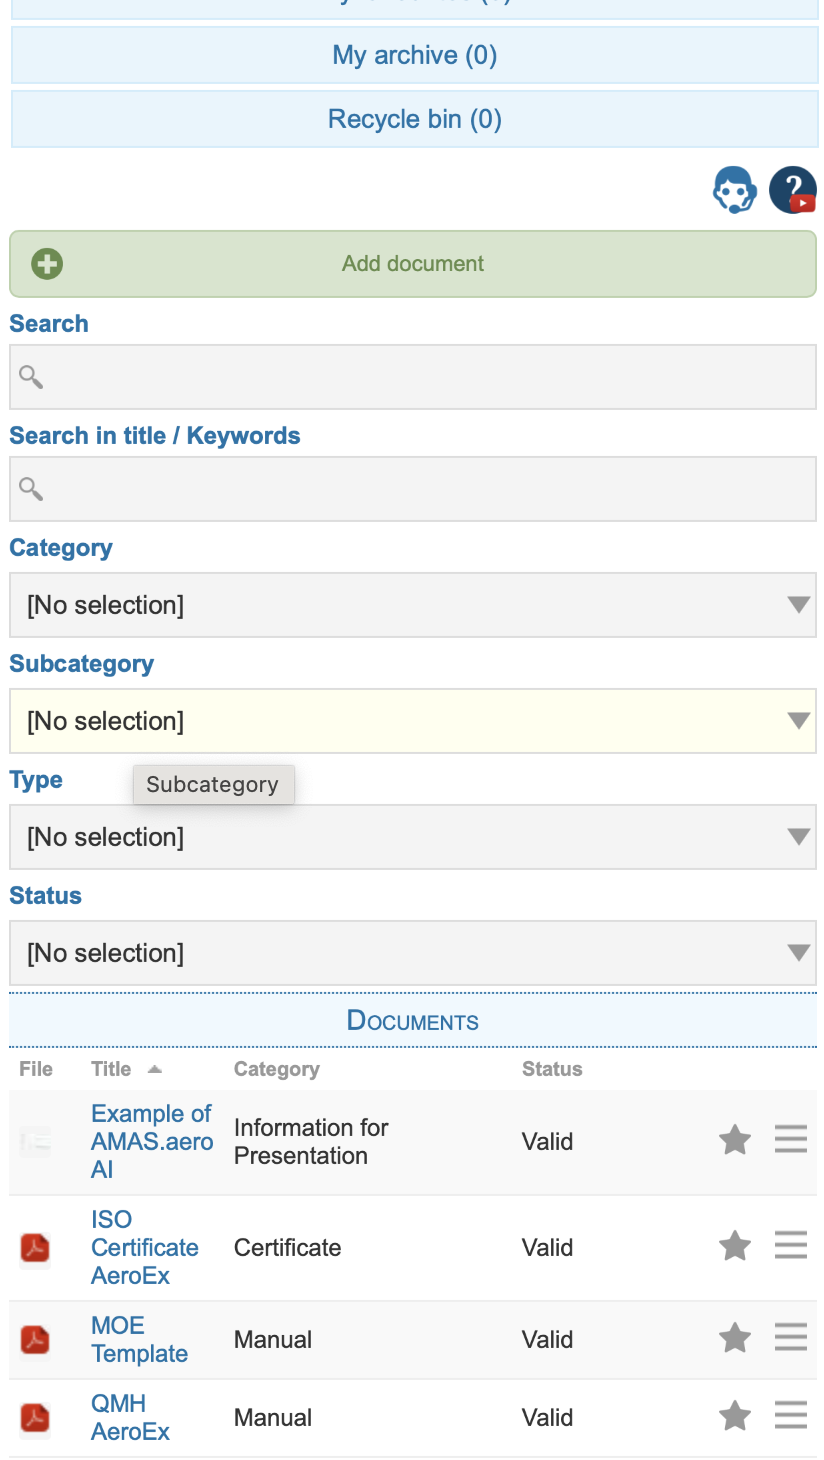Open the Category dropdown

pos(412,605)
